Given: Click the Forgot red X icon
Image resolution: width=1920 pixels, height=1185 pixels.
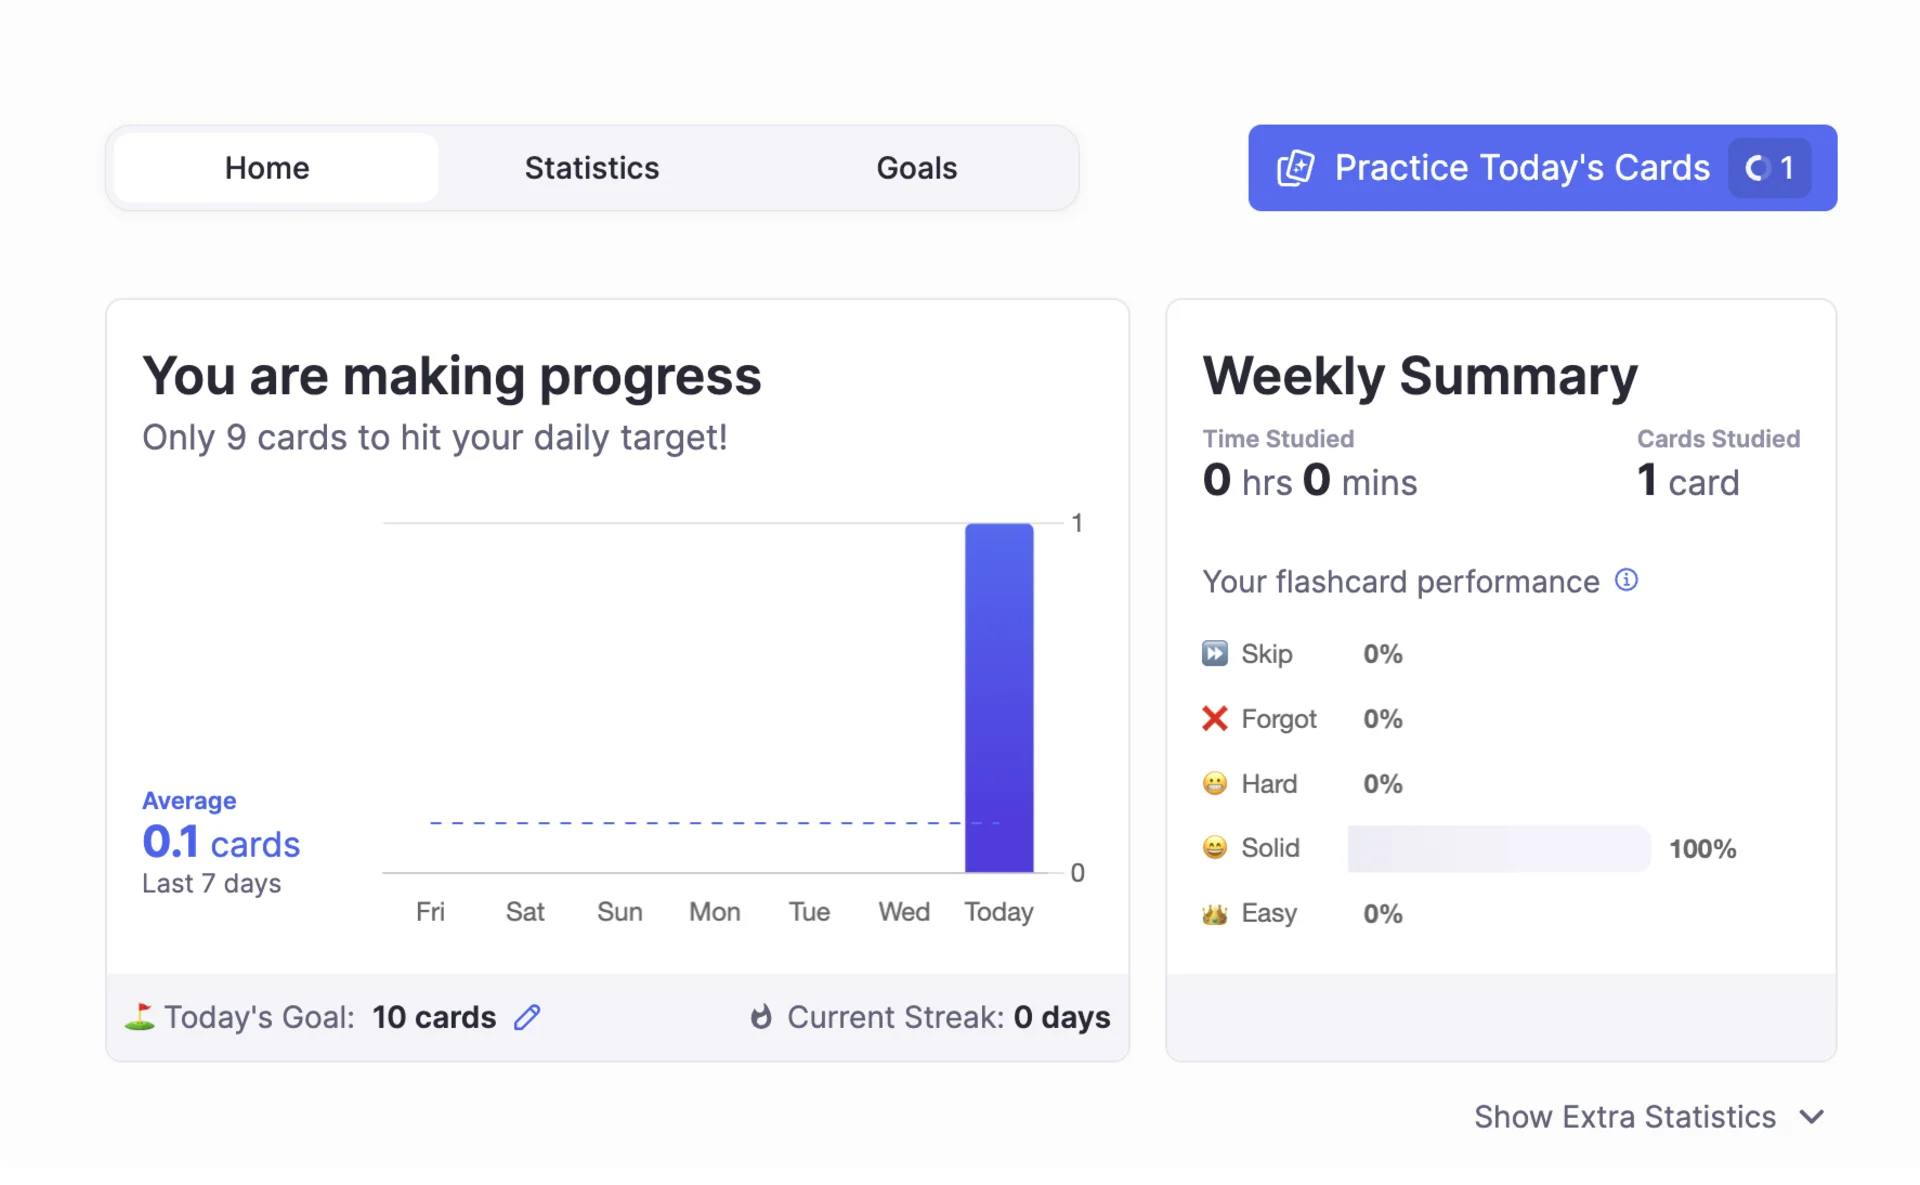Looking at the screenshot, I should click(x=1212, y=719).
